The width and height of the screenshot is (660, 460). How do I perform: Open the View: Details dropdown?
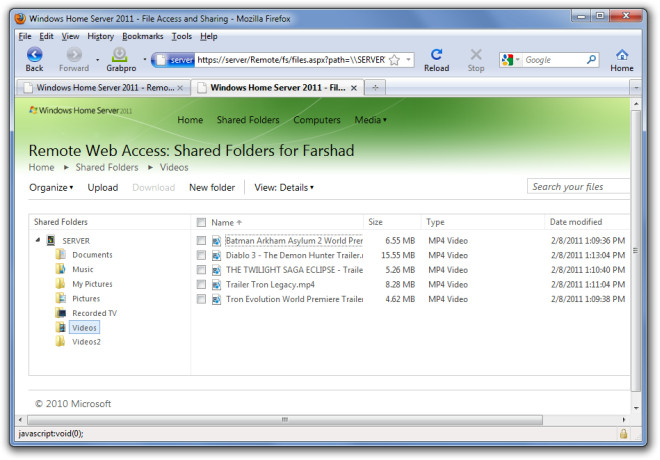pyautogui.click(x=284, y=188)
